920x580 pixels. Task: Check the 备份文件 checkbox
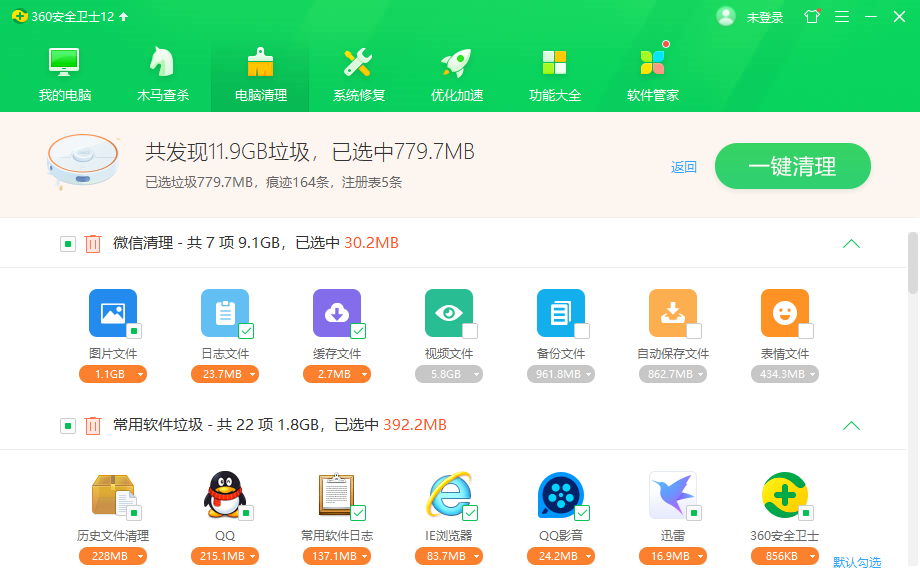click(x=583, y=331)
